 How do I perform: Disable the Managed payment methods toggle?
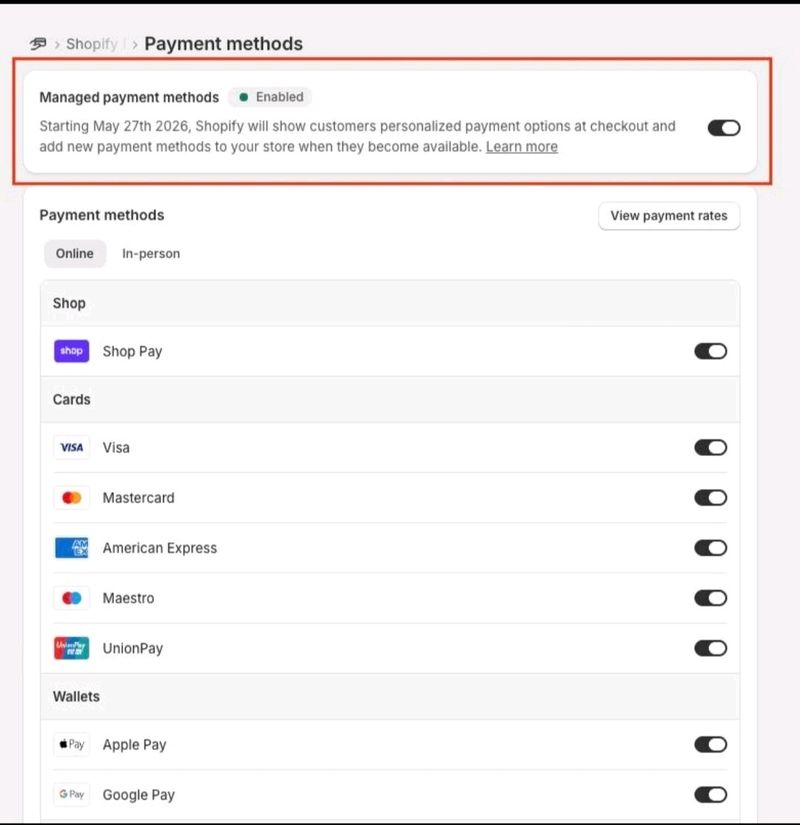724,128
